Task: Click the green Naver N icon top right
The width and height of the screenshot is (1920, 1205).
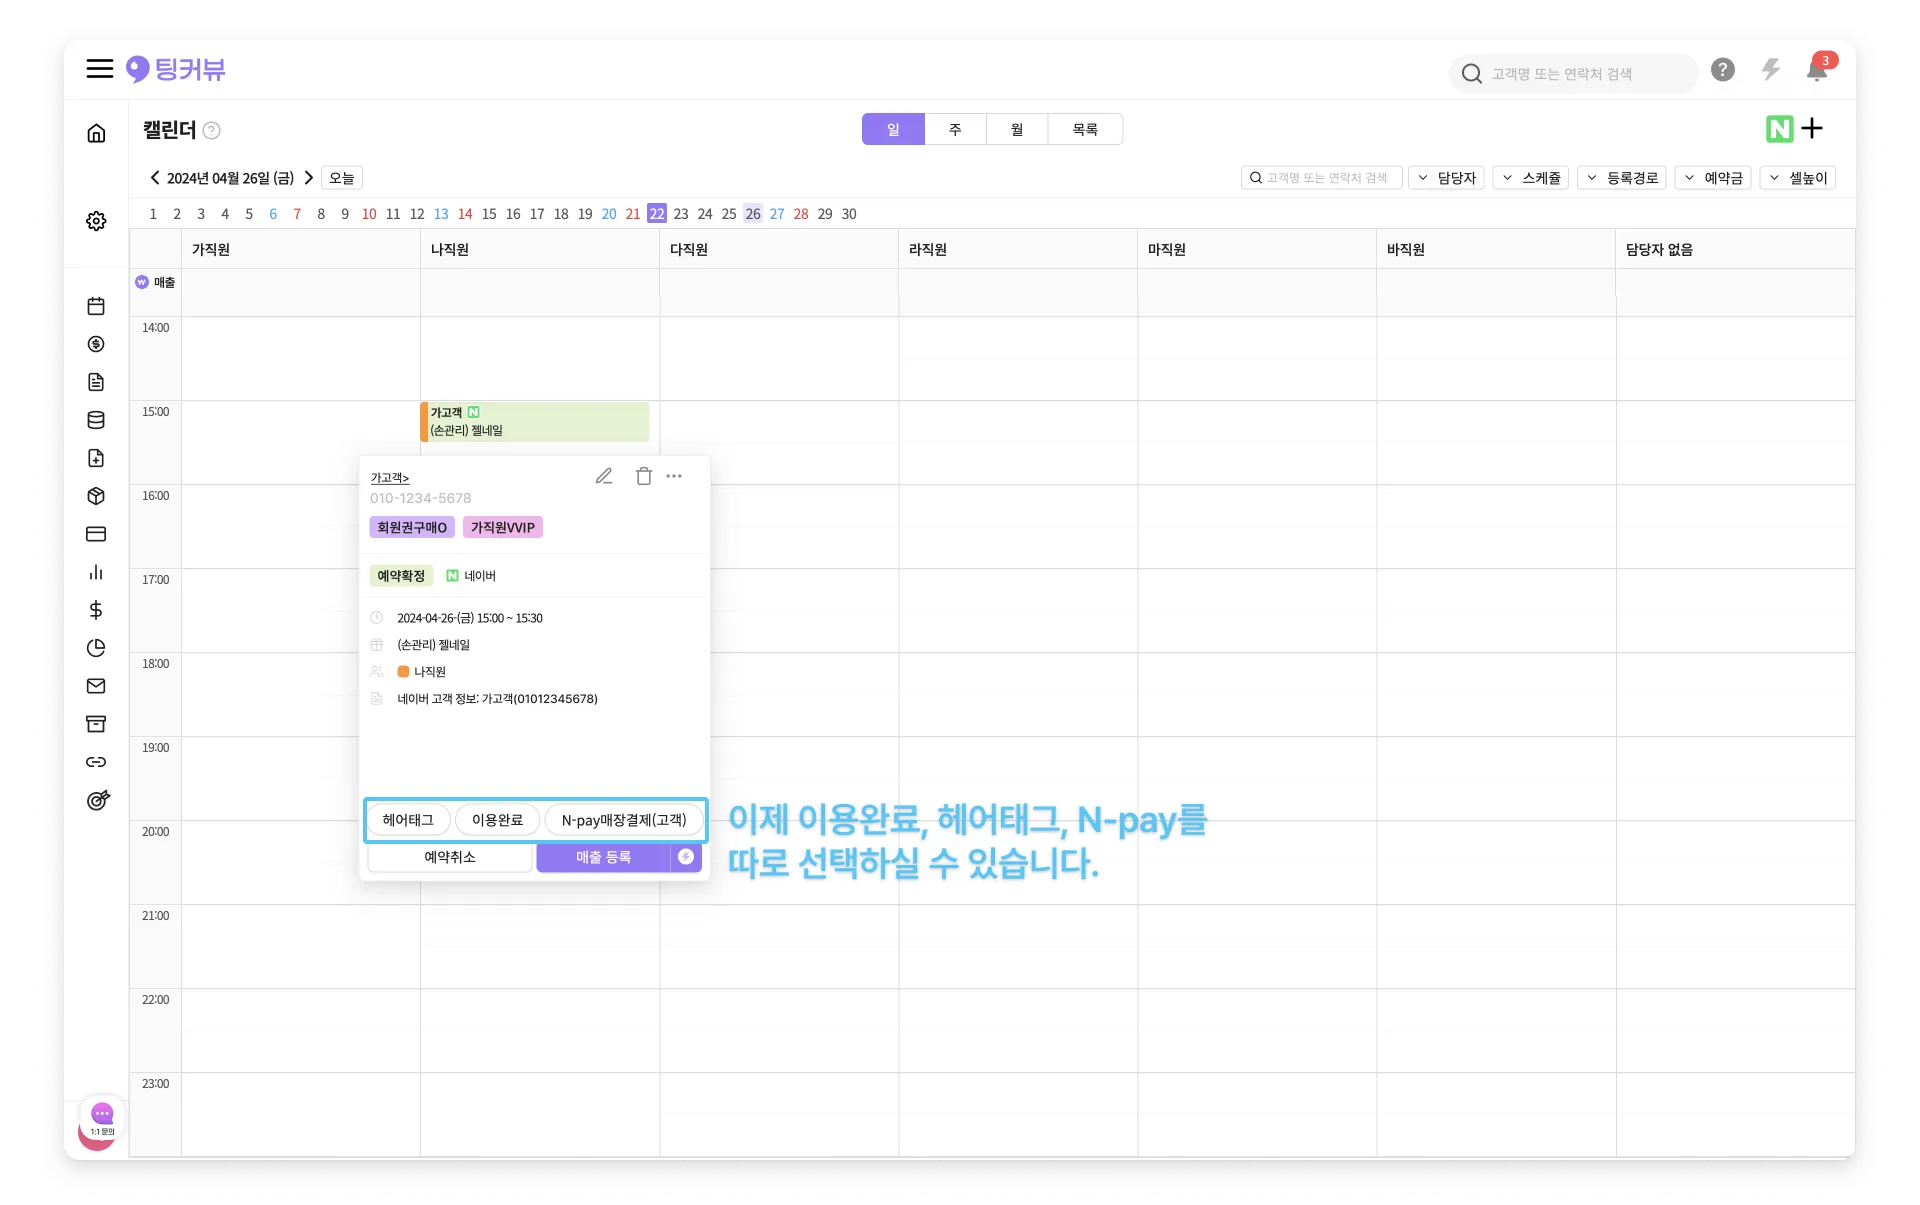Action: point(1779,129)
